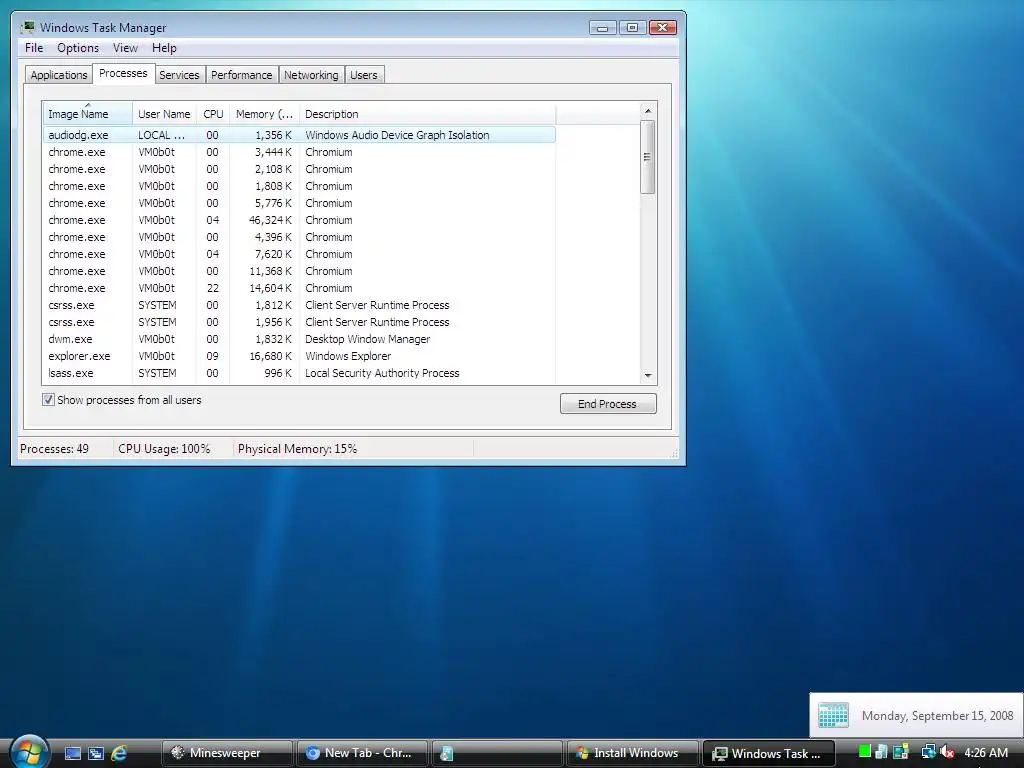Click the network computers tray icon

[x=927, y=752]
